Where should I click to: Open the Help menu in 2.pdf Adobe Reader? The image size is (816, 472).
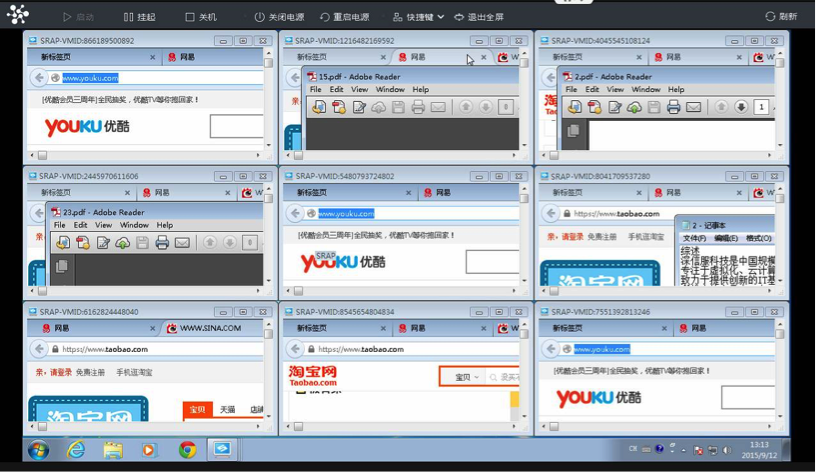coord(676,90)
